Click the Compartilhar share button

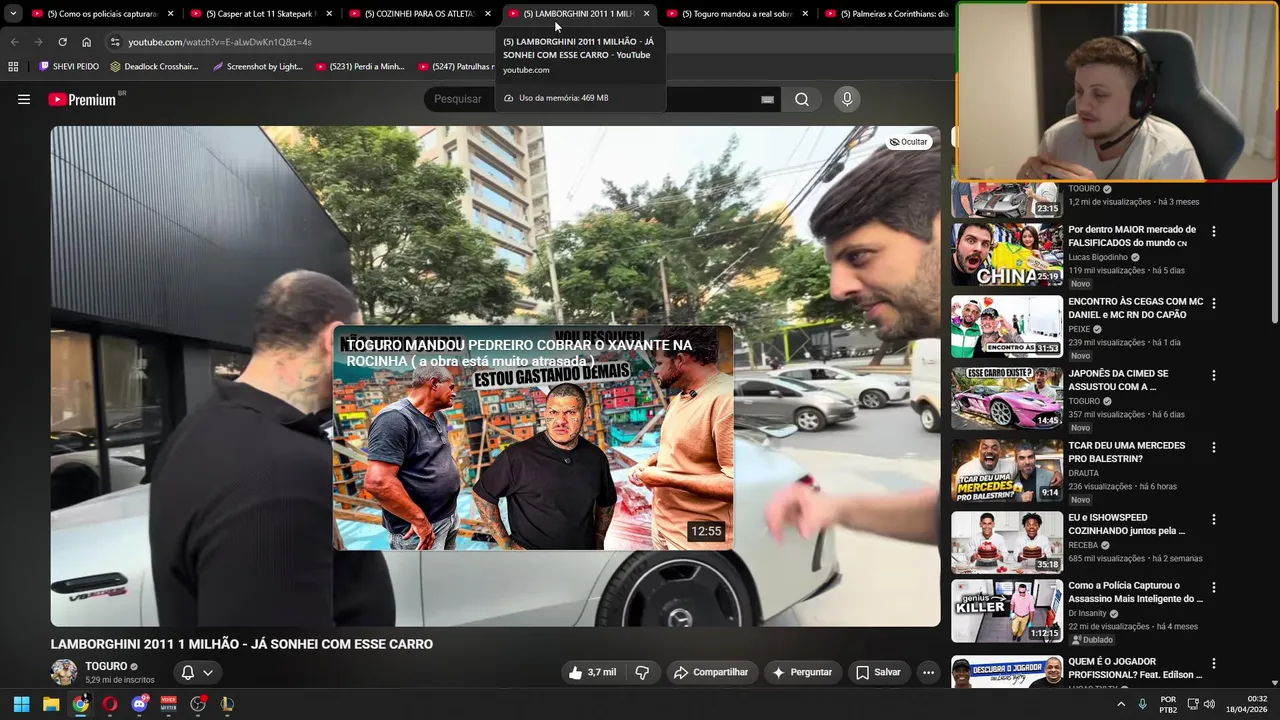point(711,672)
